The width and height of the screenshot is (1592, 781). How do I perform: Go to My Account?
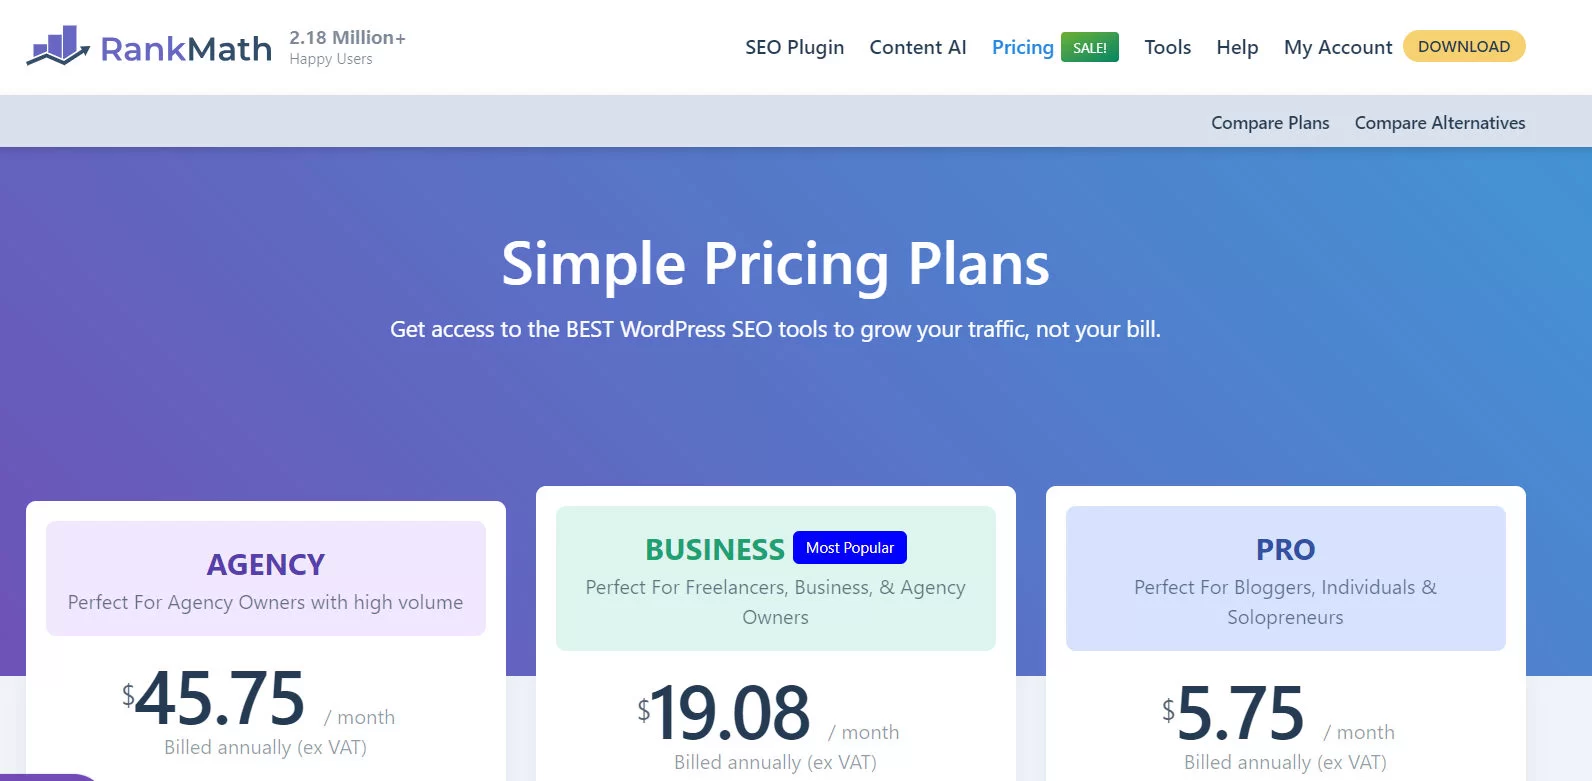(1337, 47)
